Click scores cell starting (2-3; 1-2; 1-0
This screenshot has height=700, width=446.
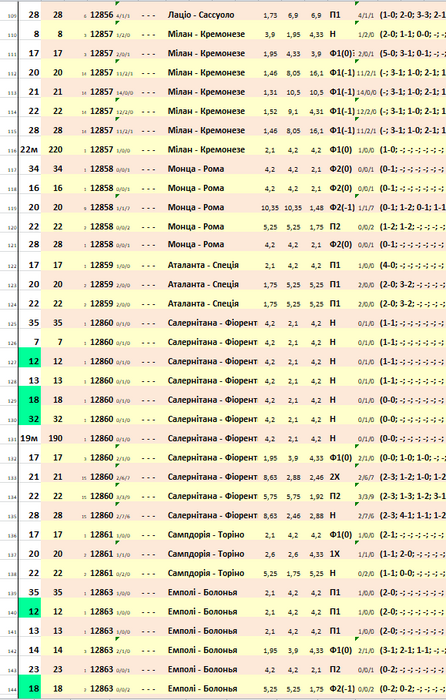point(412,477)
